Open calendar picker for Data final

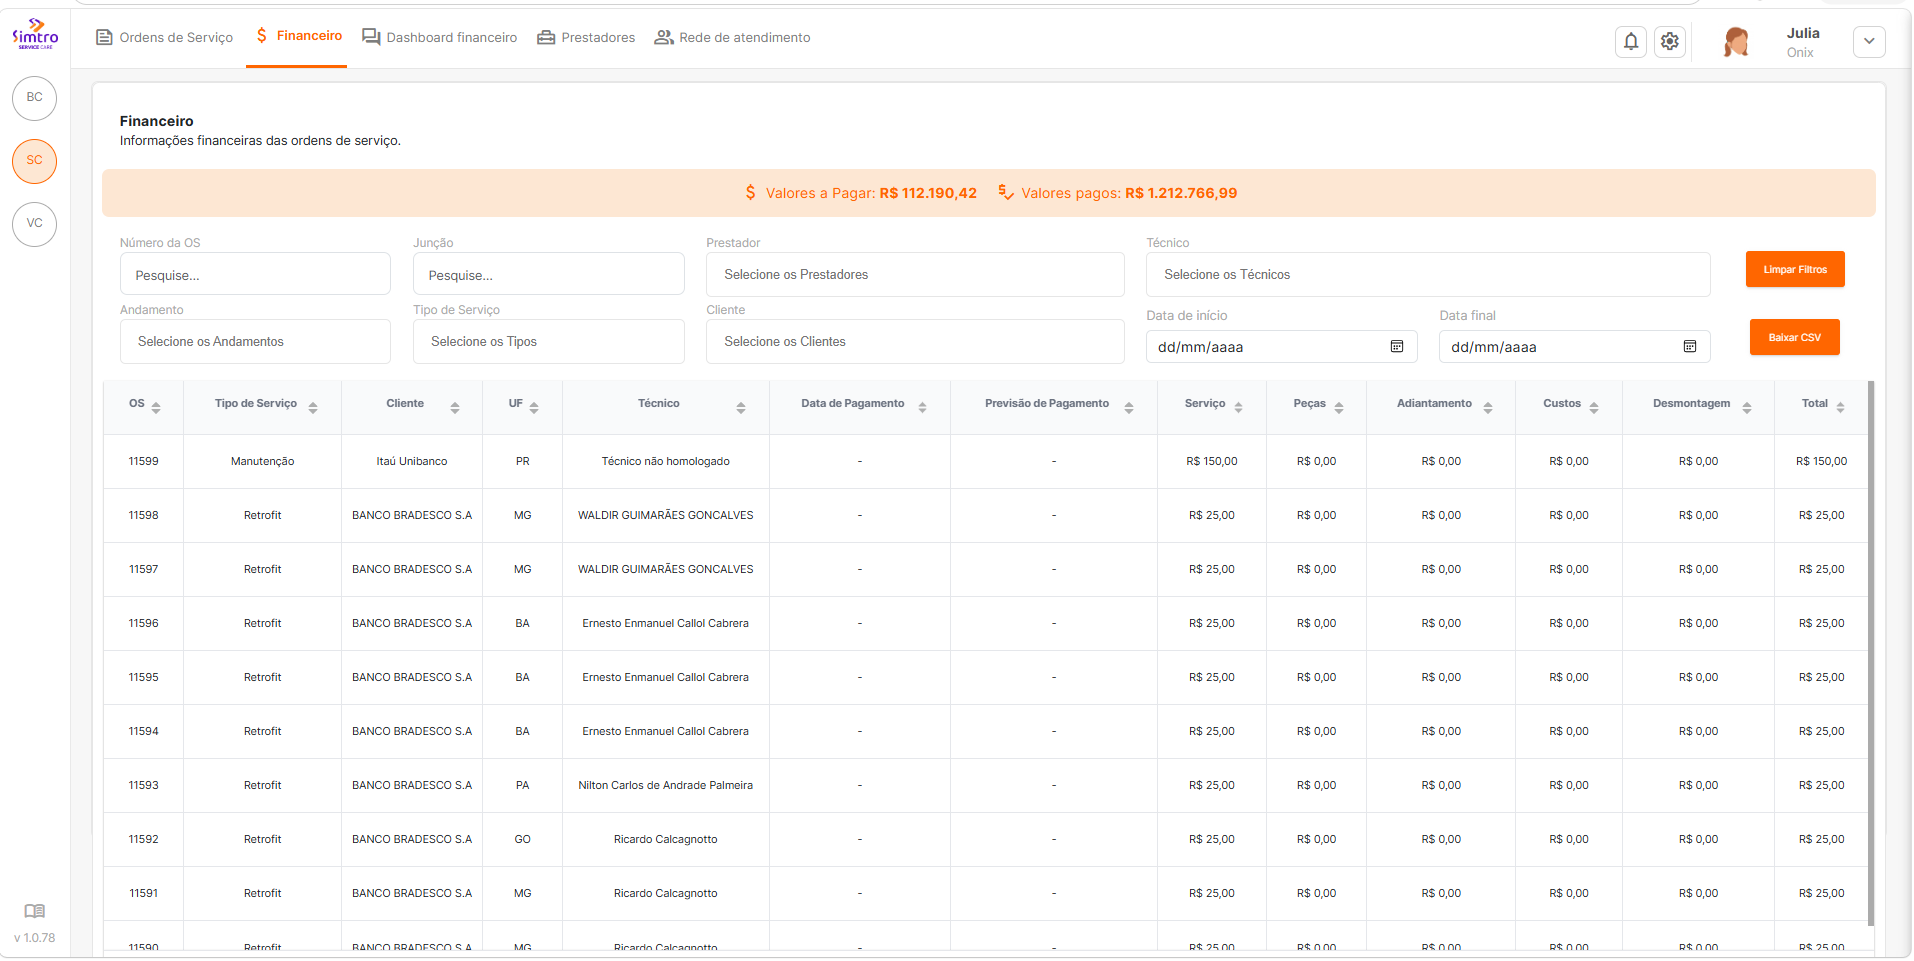pos(1690,346)
